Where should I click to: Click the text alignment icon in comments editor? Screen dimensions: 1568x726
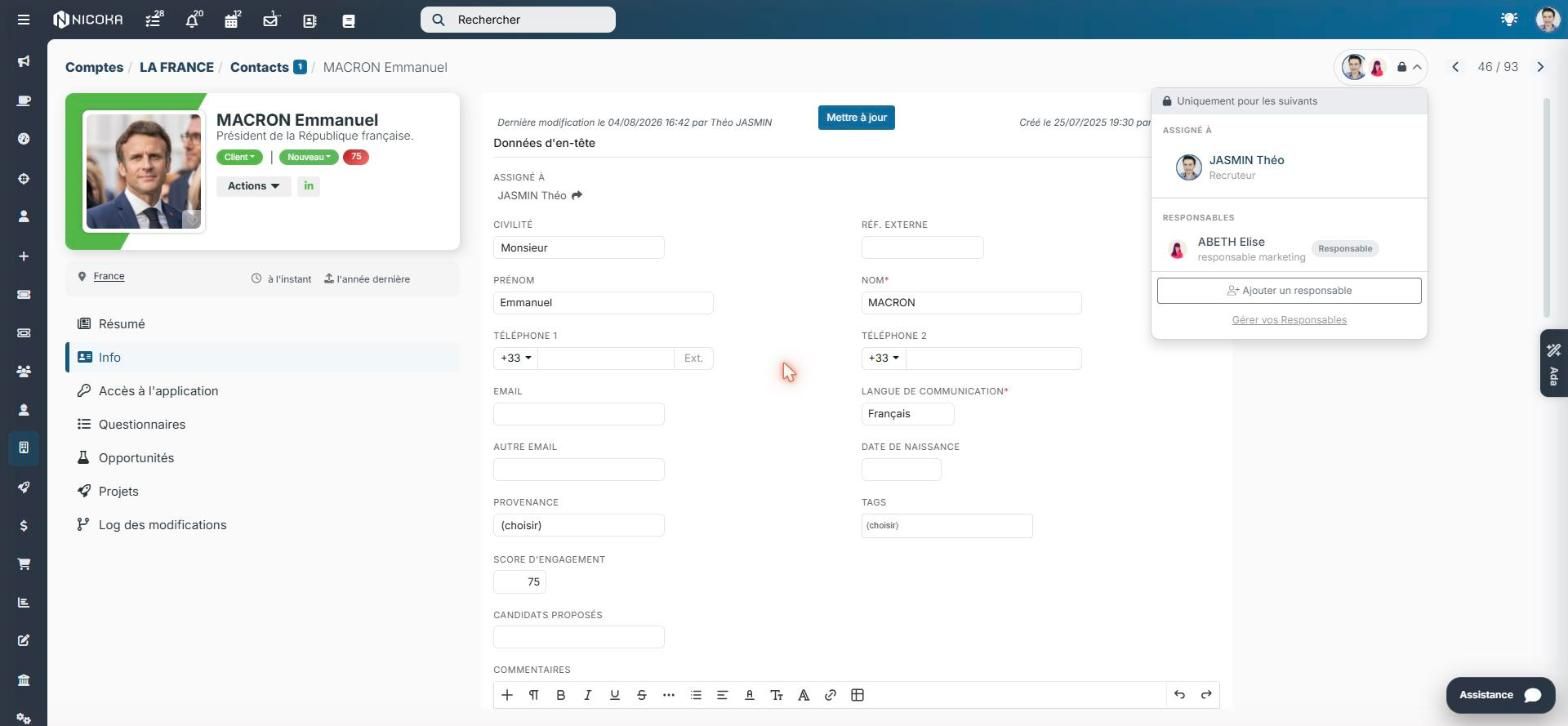[x=722, y=695]
